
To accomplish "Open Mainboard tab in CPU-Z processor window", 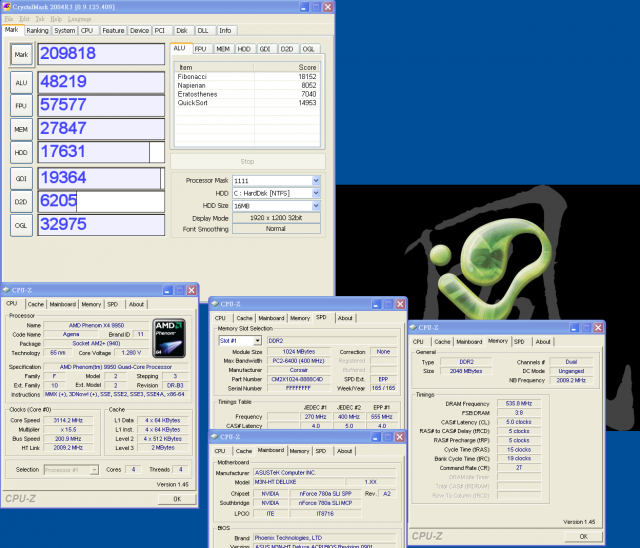I will point(62,304).
